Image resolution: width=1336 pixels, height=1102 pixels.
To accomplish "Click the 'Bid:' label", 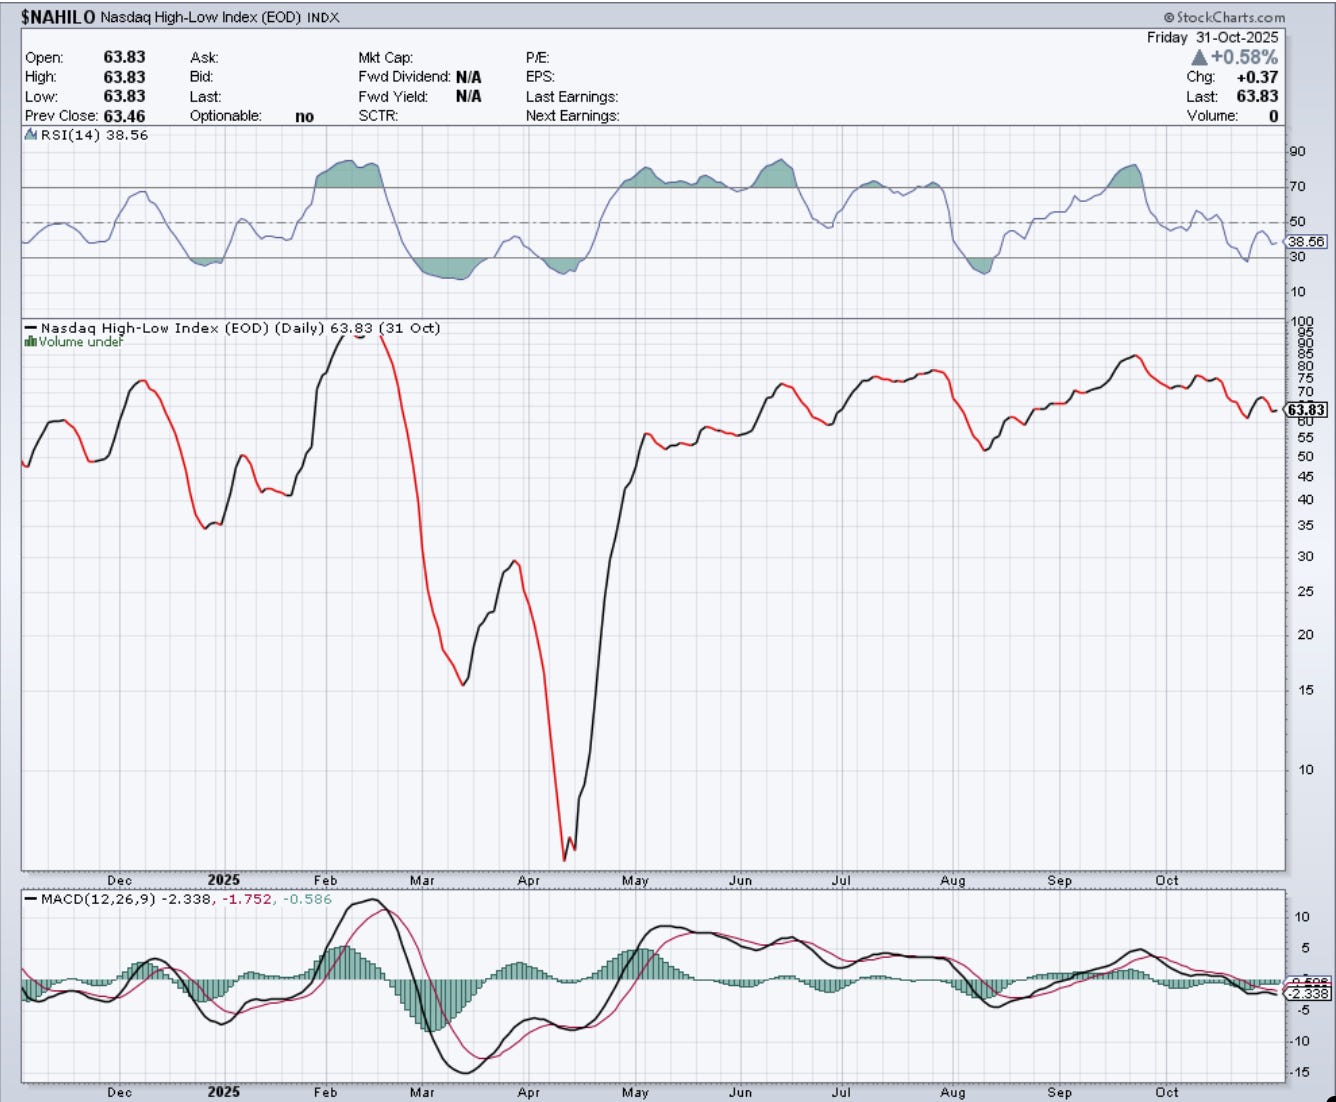I will [x=203, y=77].
